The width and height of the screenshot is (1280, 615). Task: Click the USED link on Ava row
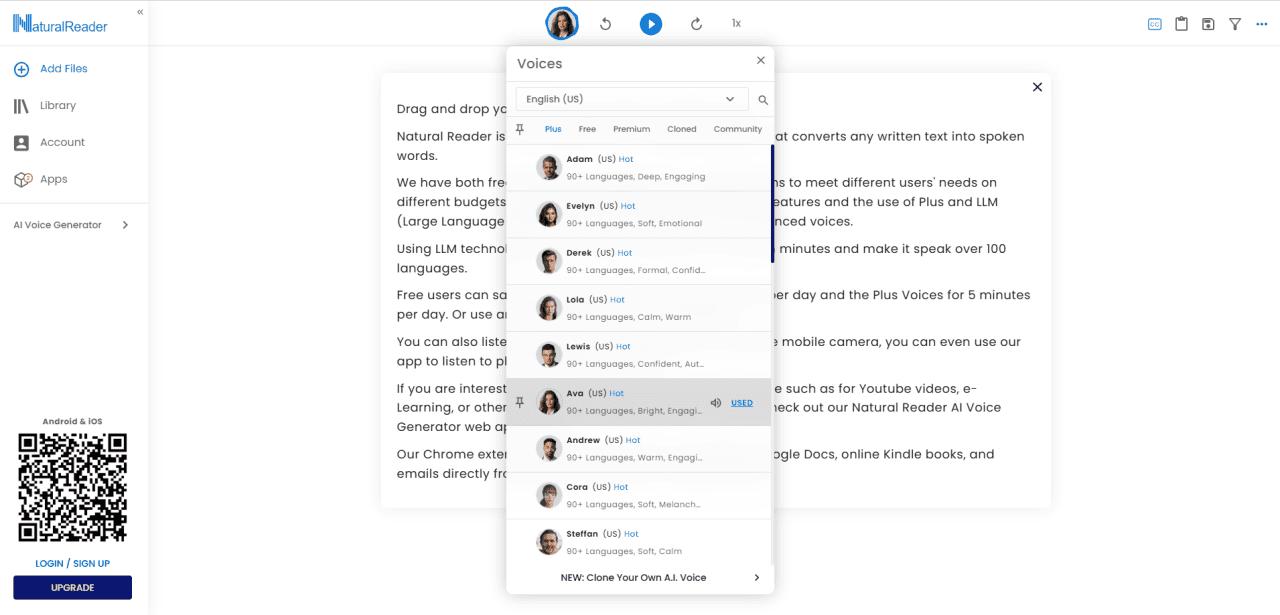click(x=742, y=403)
